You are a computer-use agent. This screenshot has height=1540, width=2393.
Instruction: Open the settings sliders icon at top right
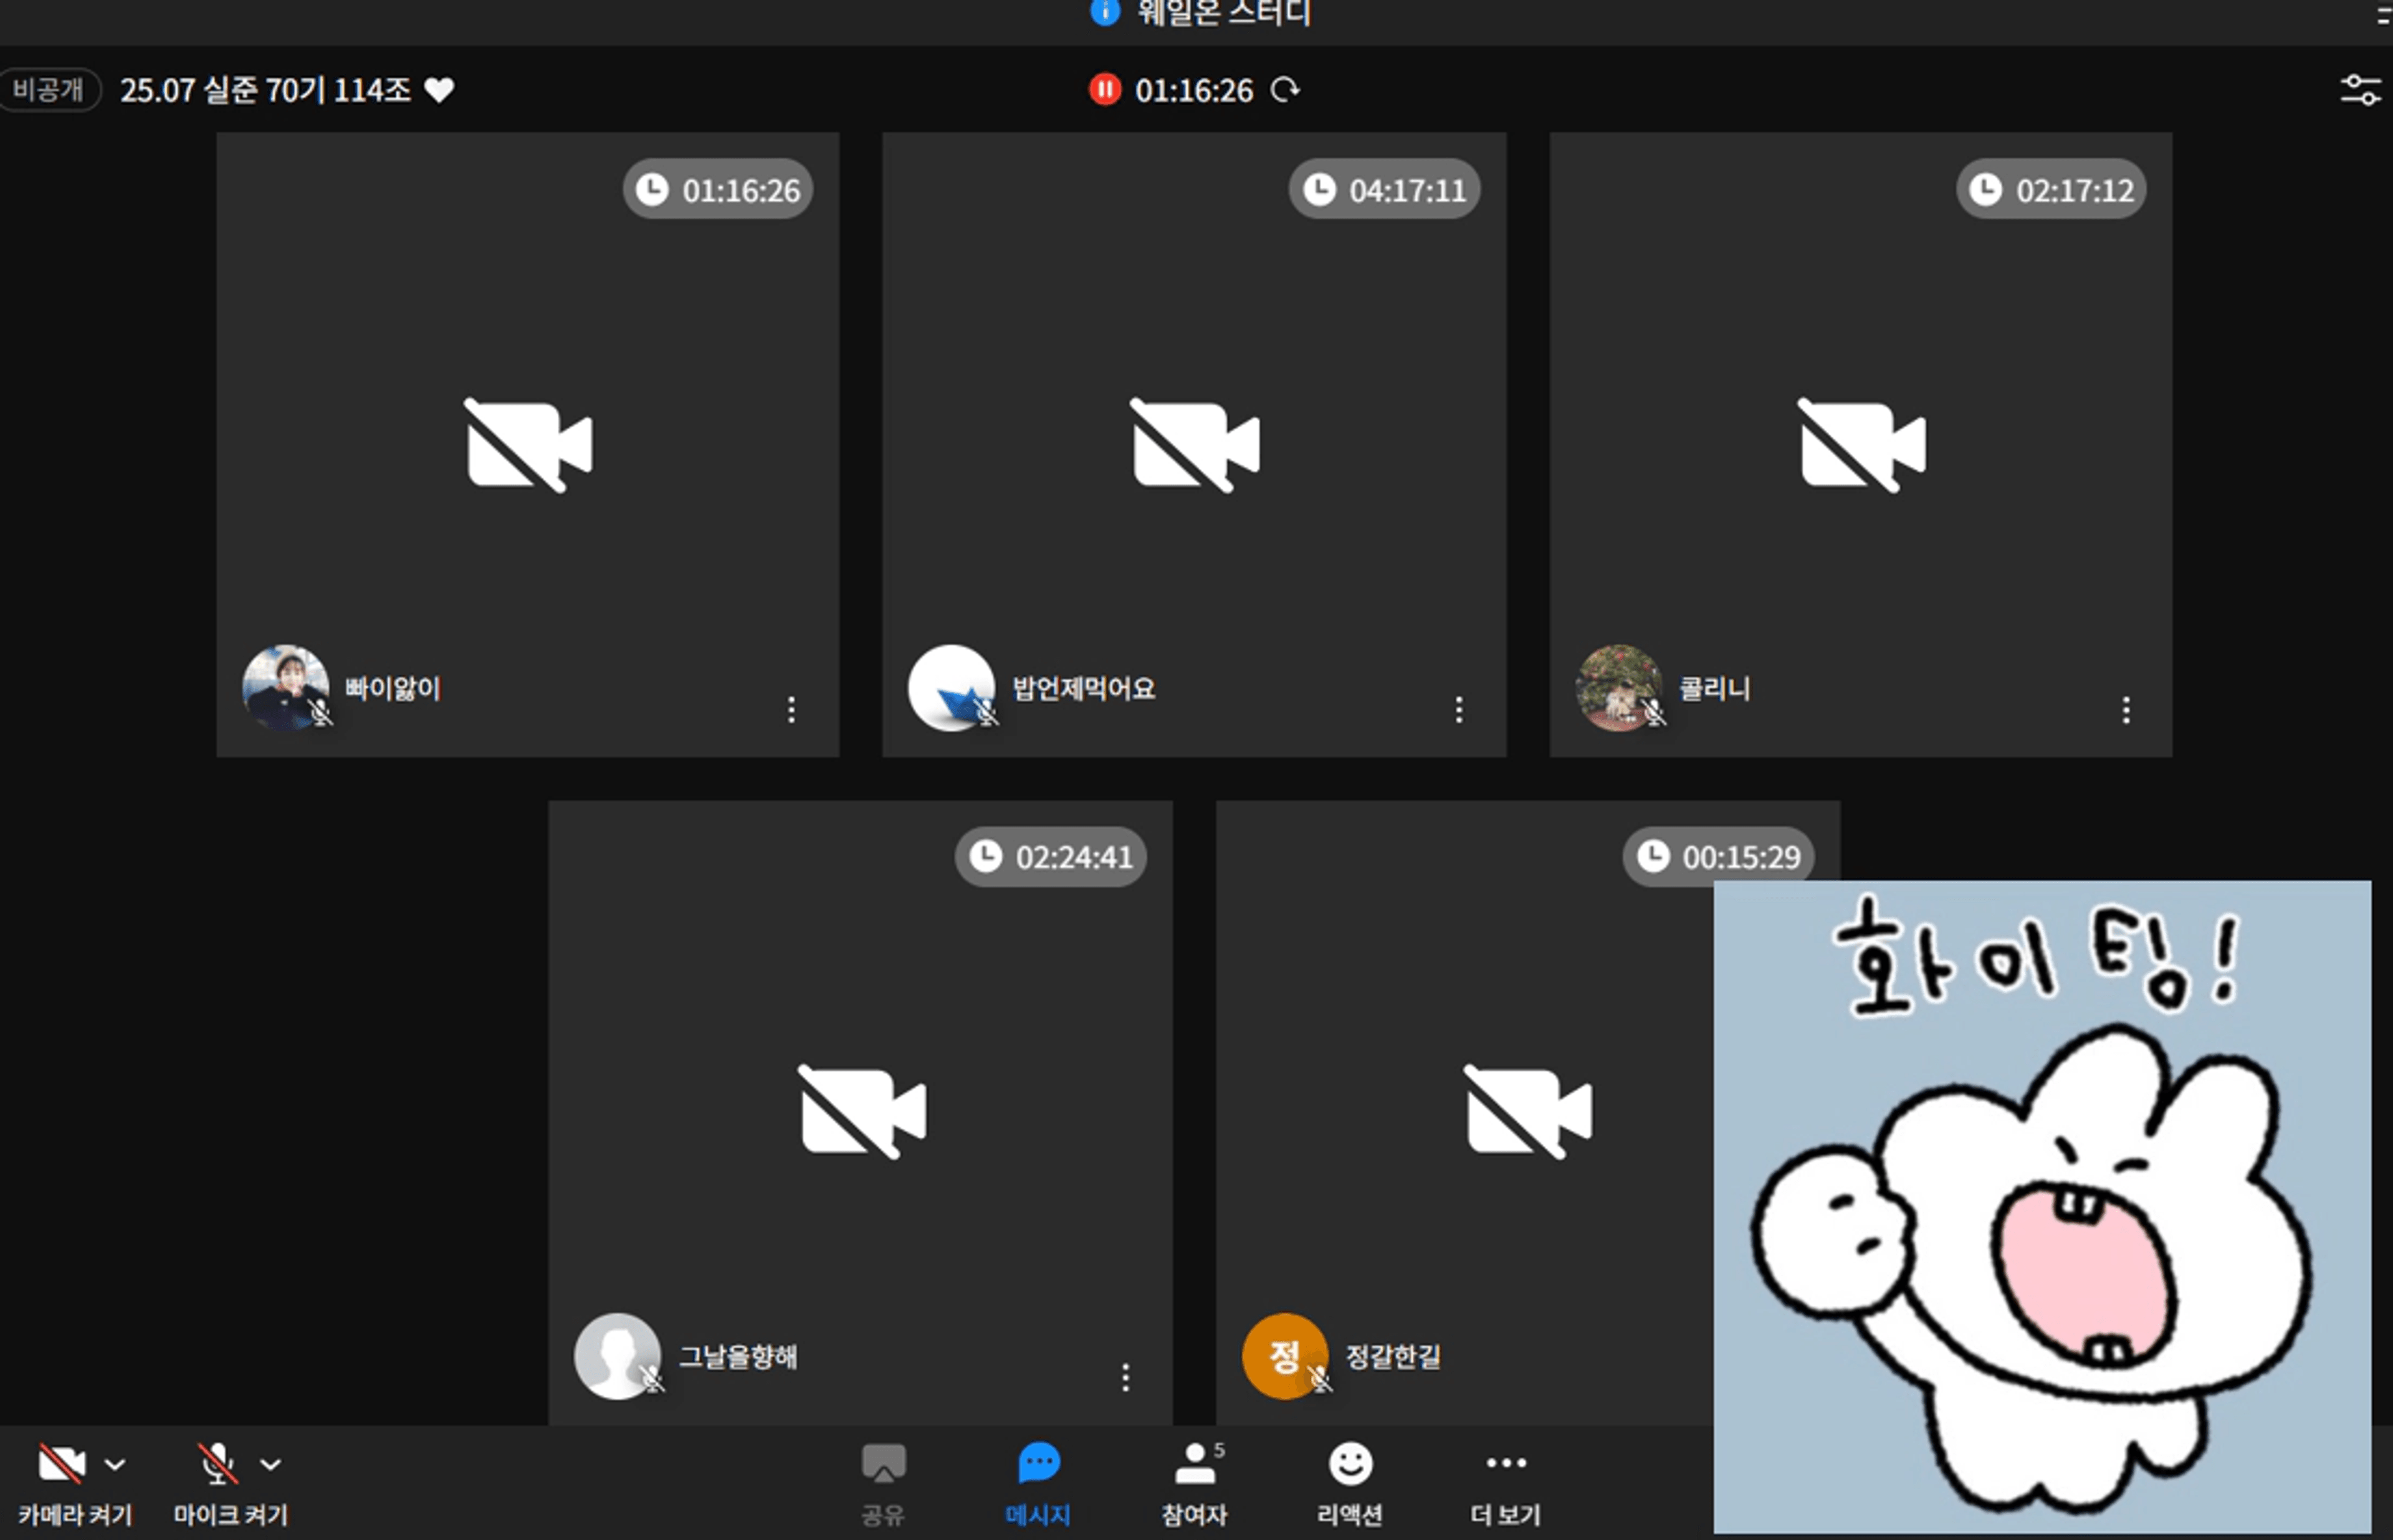[2361, 90]
